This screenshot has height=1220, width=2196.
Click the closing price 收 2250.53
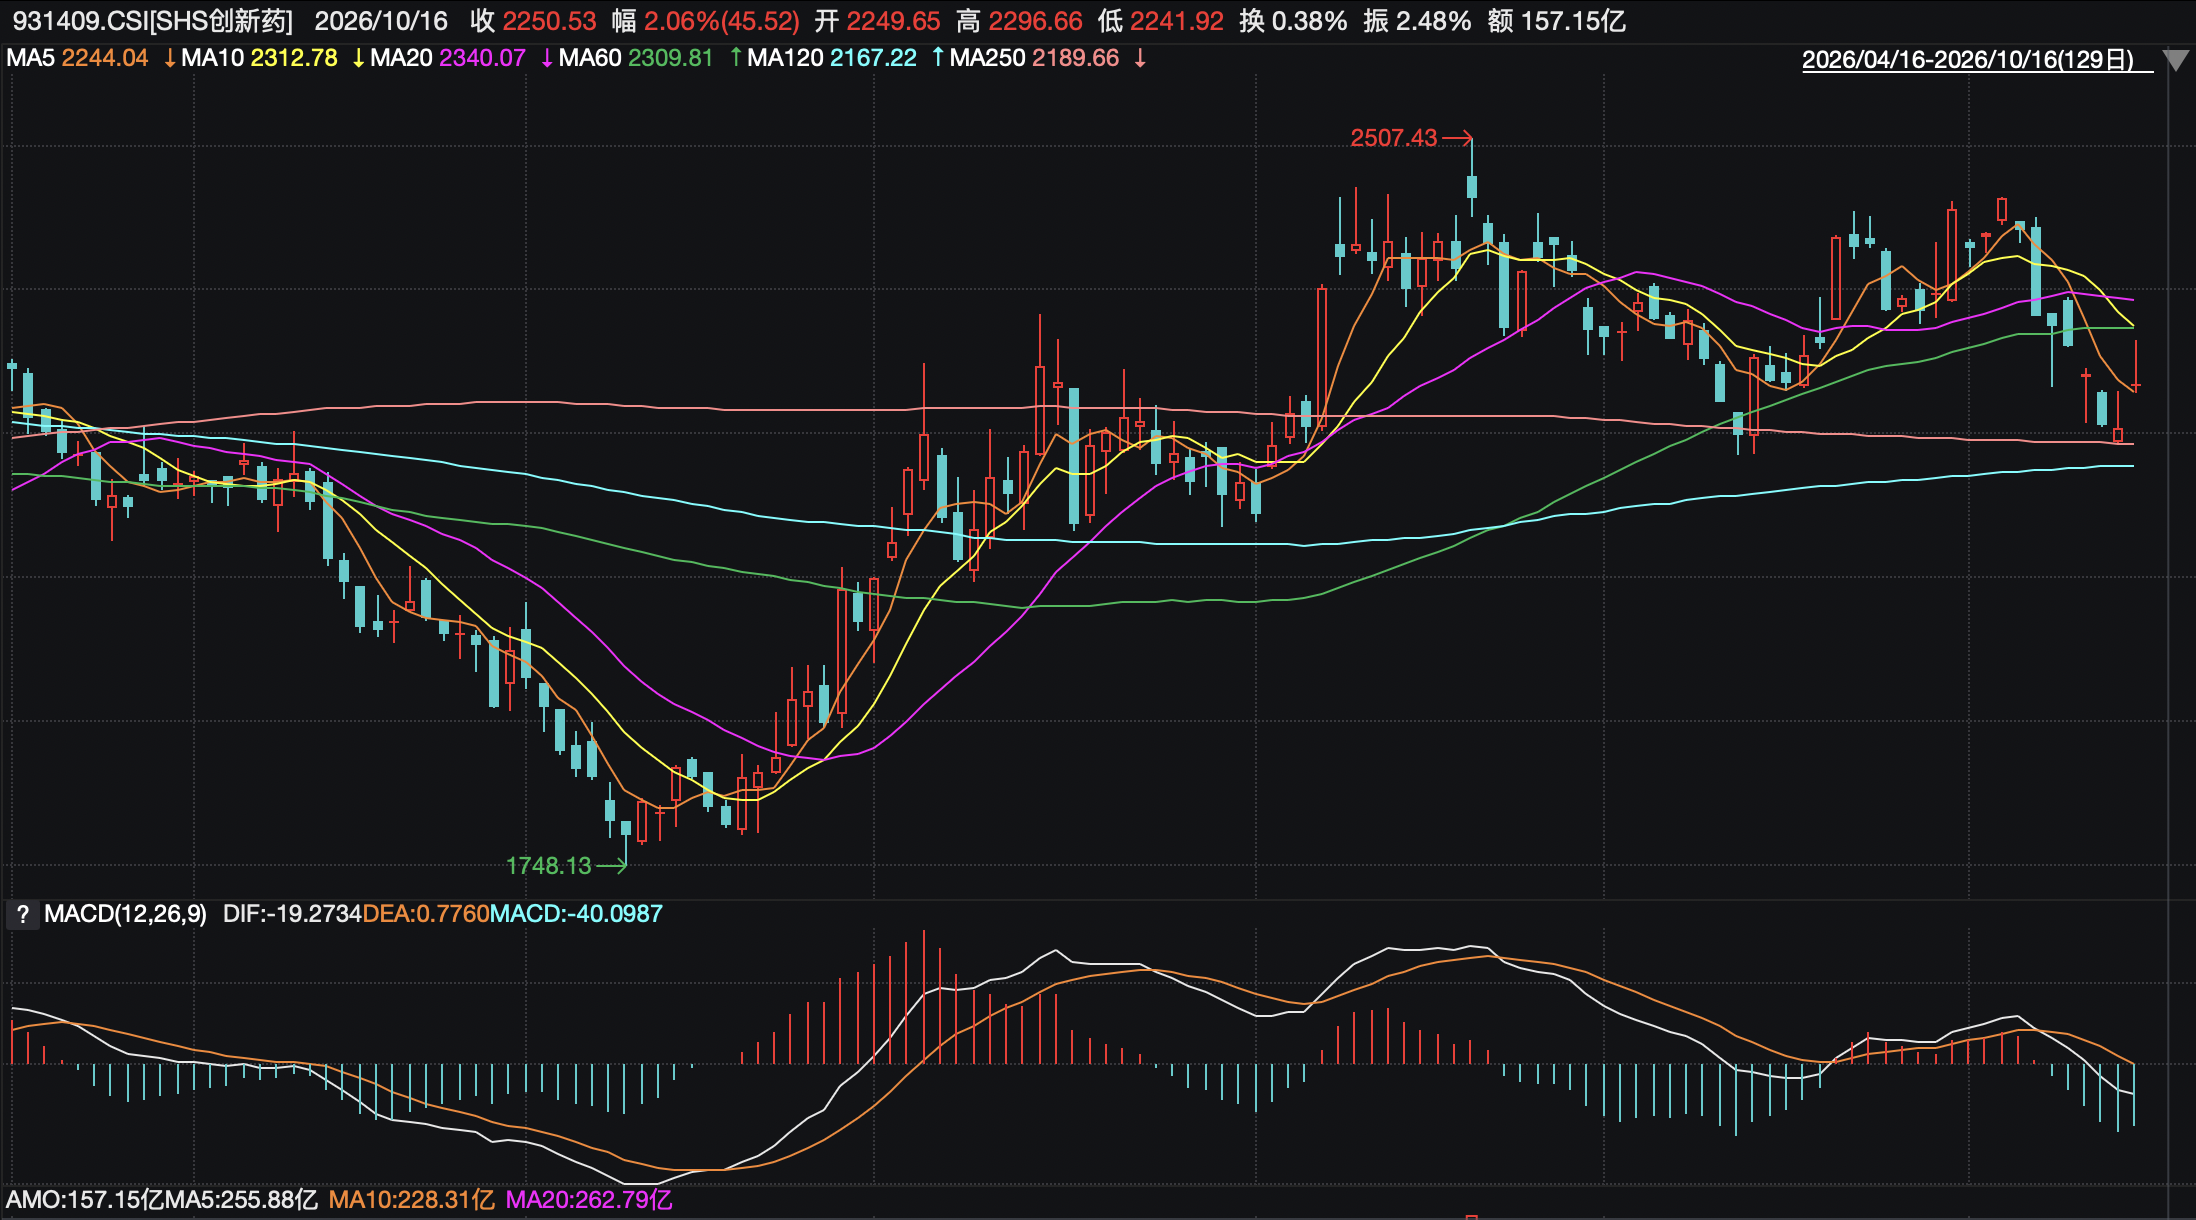(533, 21)
